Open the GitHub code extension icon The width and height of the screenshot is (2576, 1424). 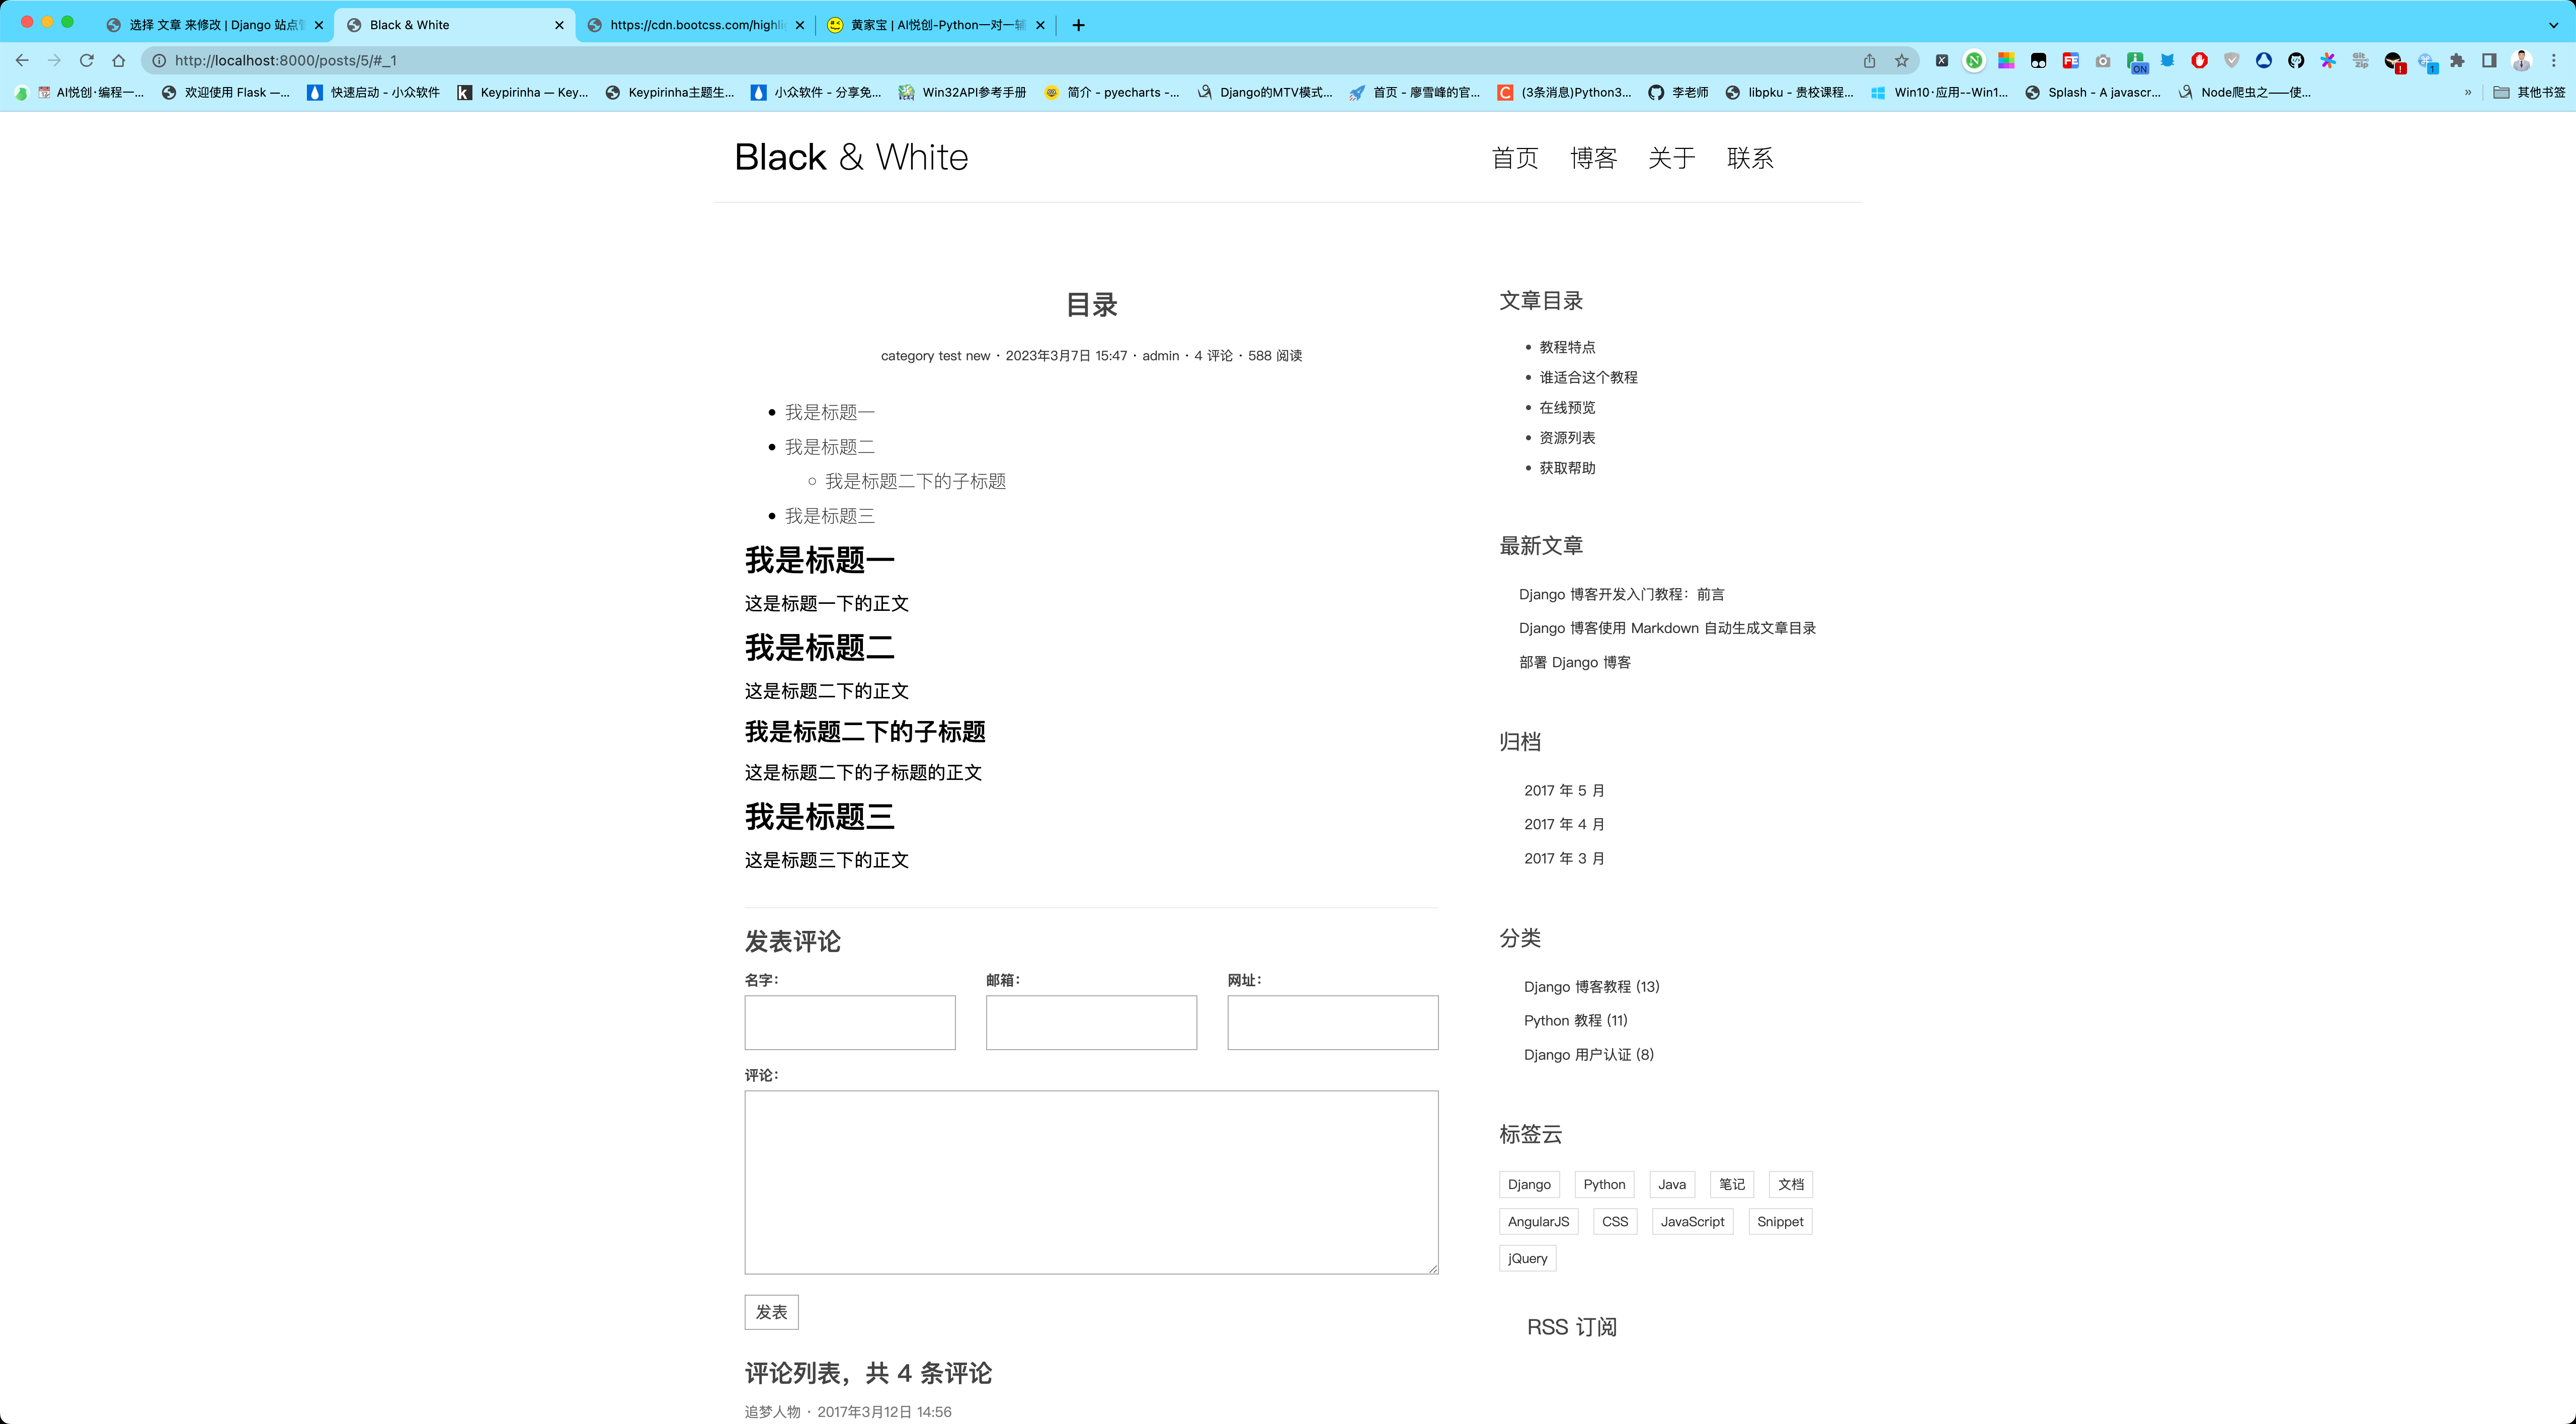coord(2296,60)
